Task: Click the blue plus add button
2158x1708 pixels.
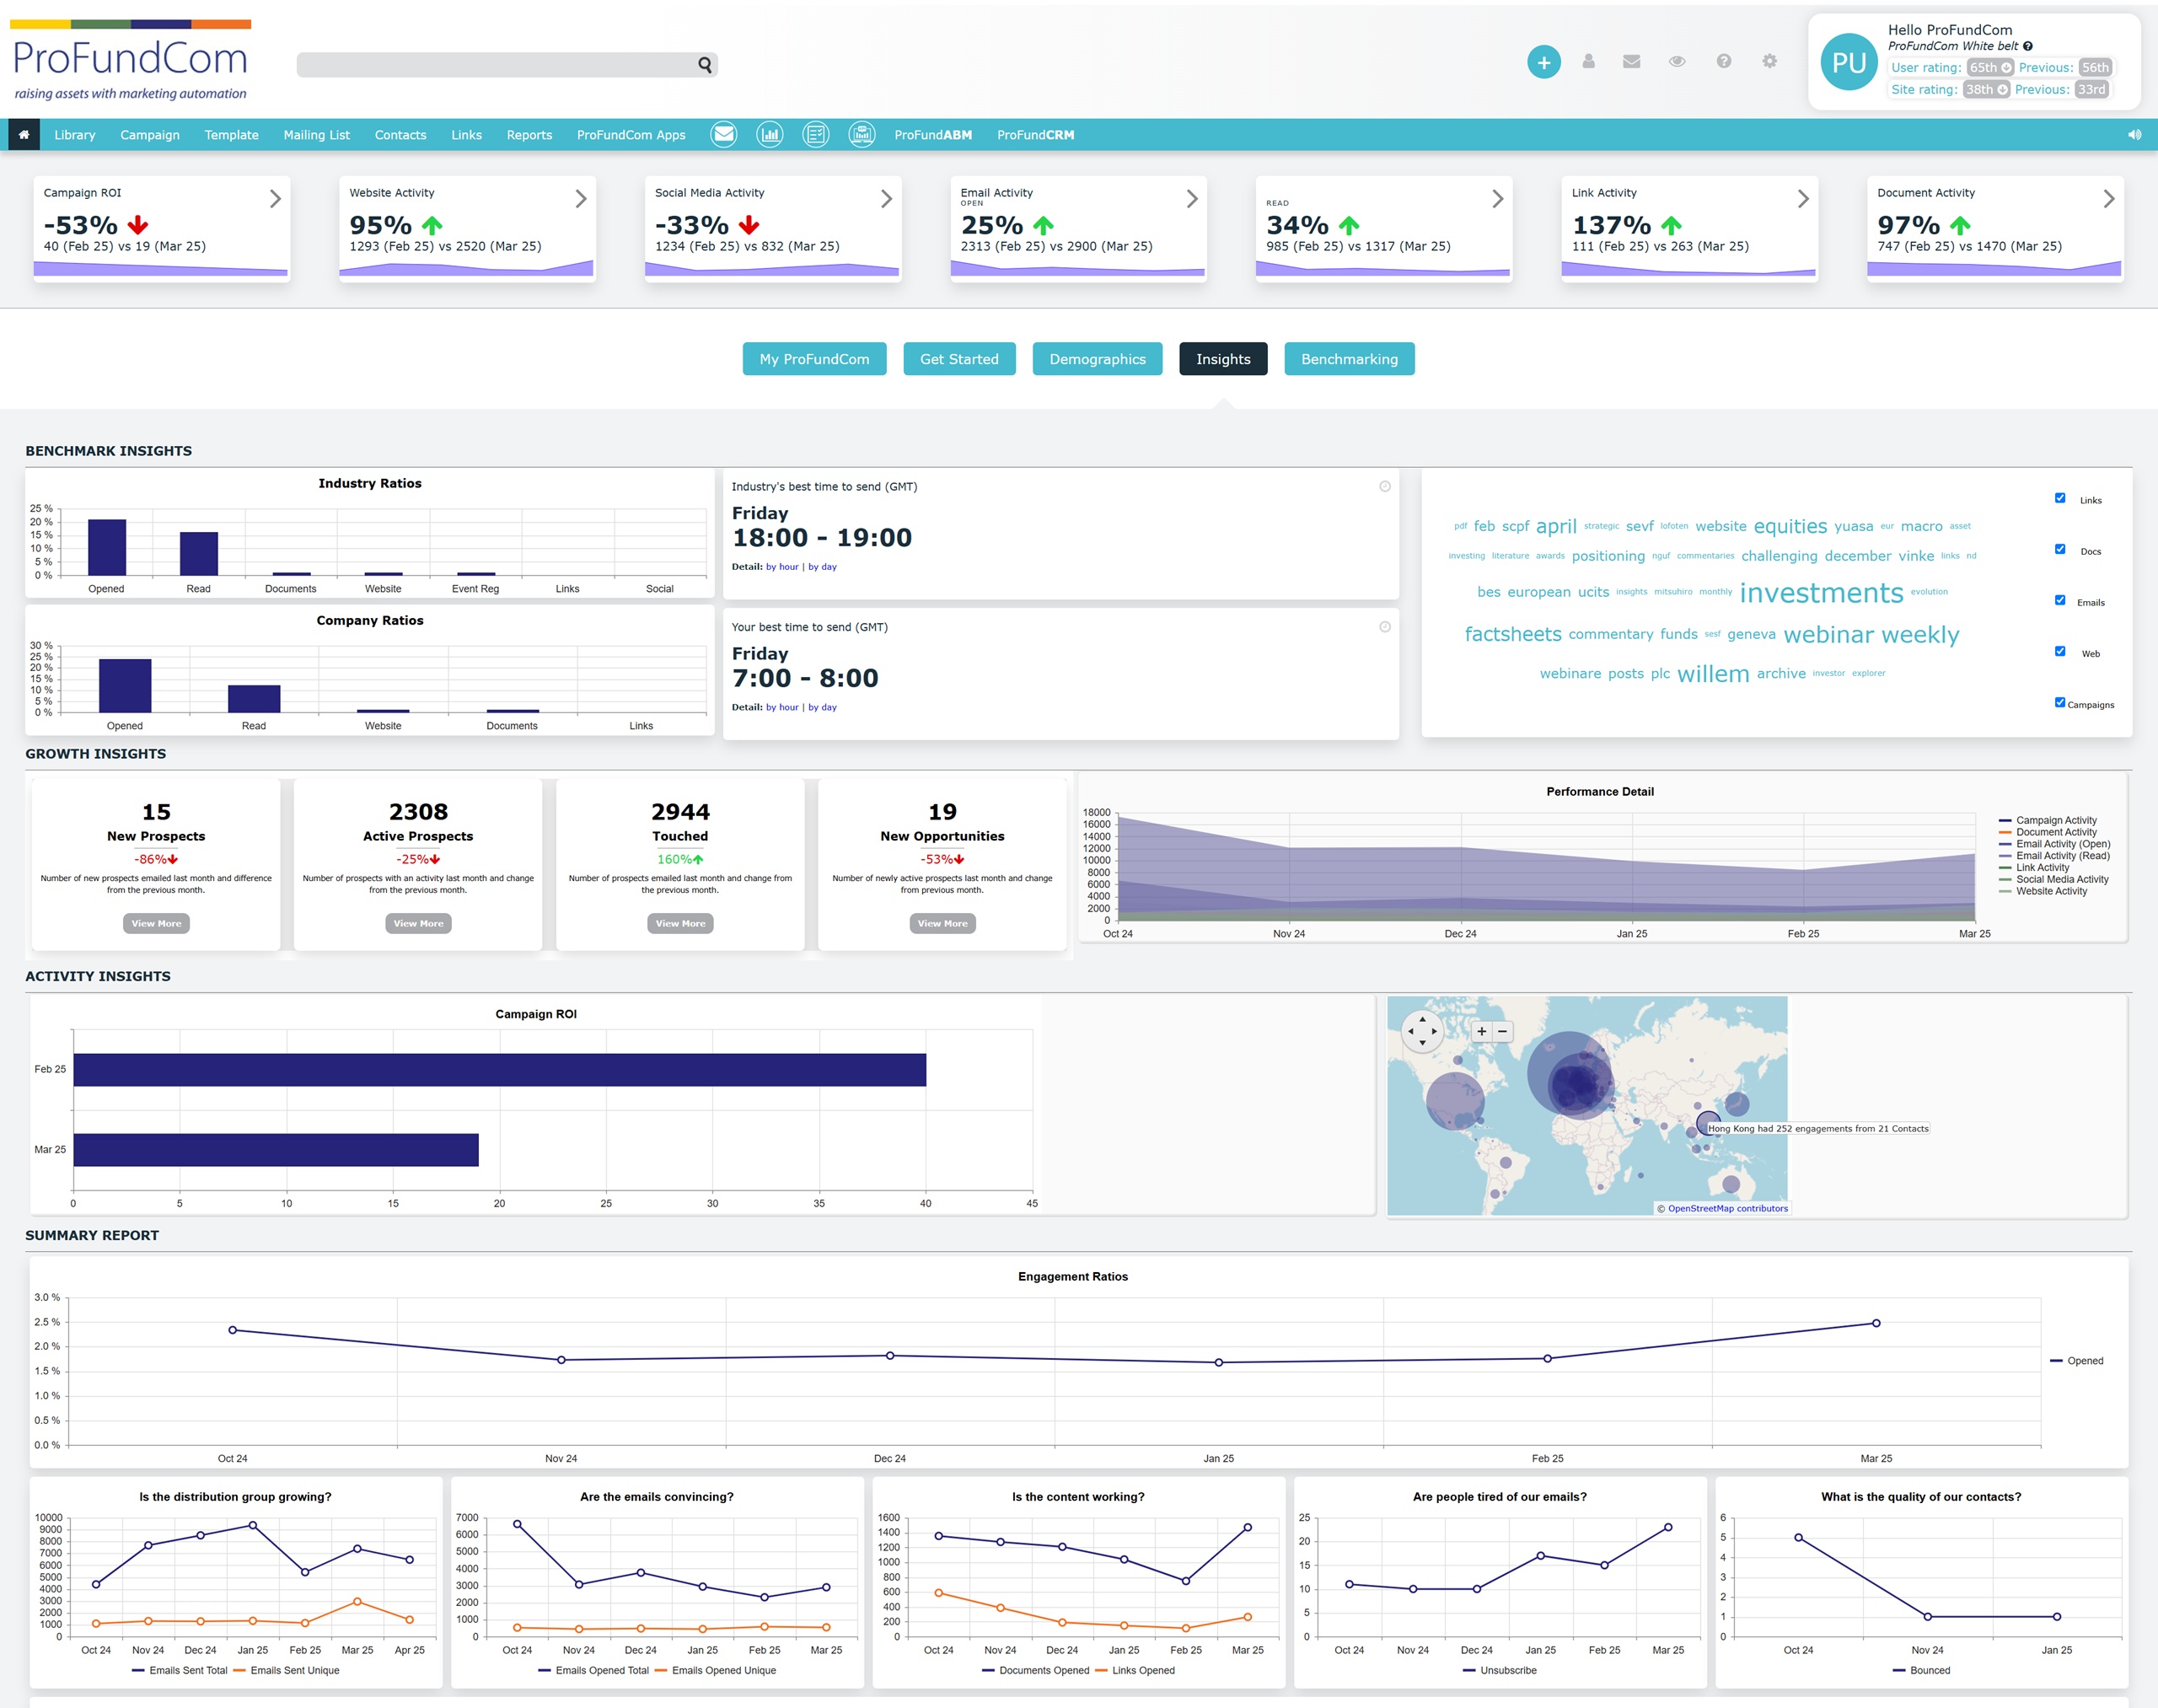Action: pos(1543,62)
